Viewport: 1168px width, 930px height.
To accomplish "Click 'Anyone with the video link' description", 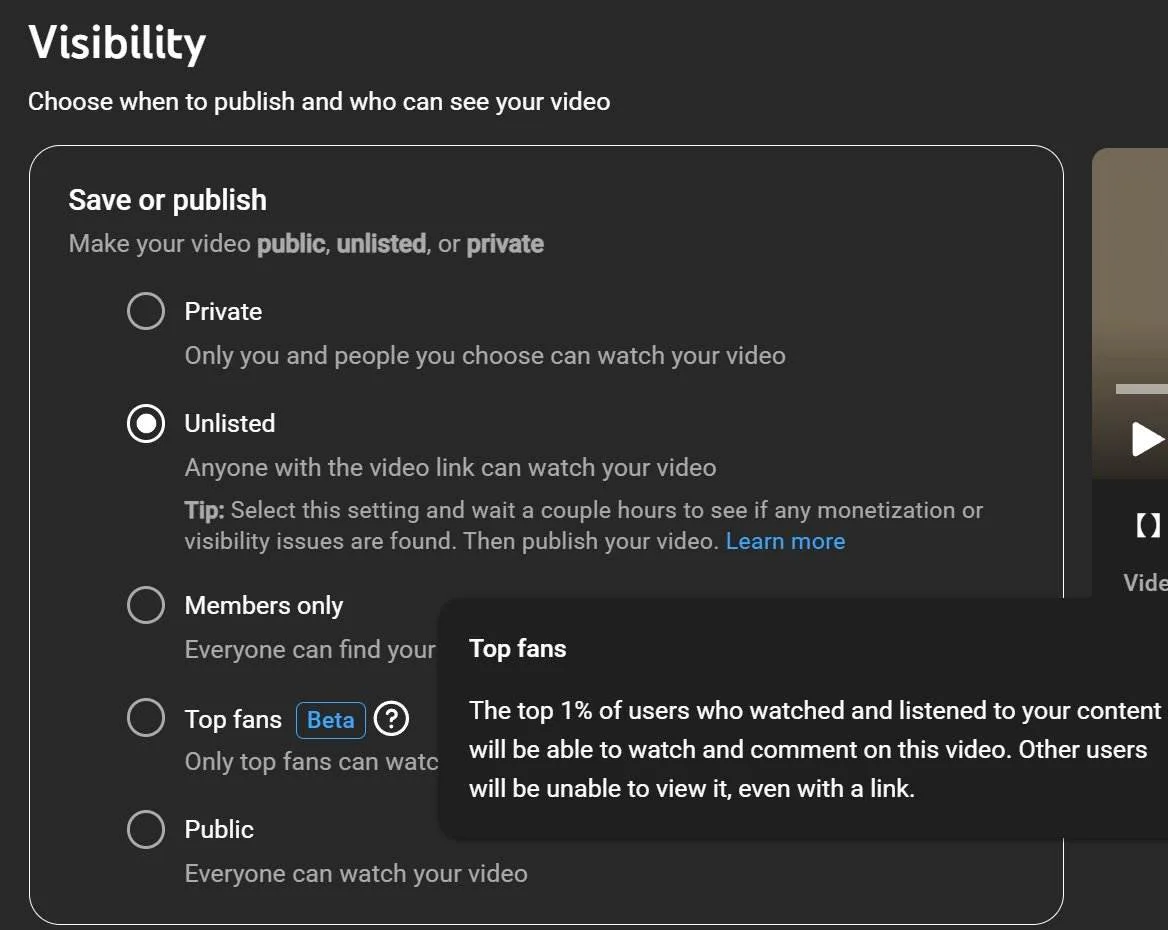I will point(450,467).
